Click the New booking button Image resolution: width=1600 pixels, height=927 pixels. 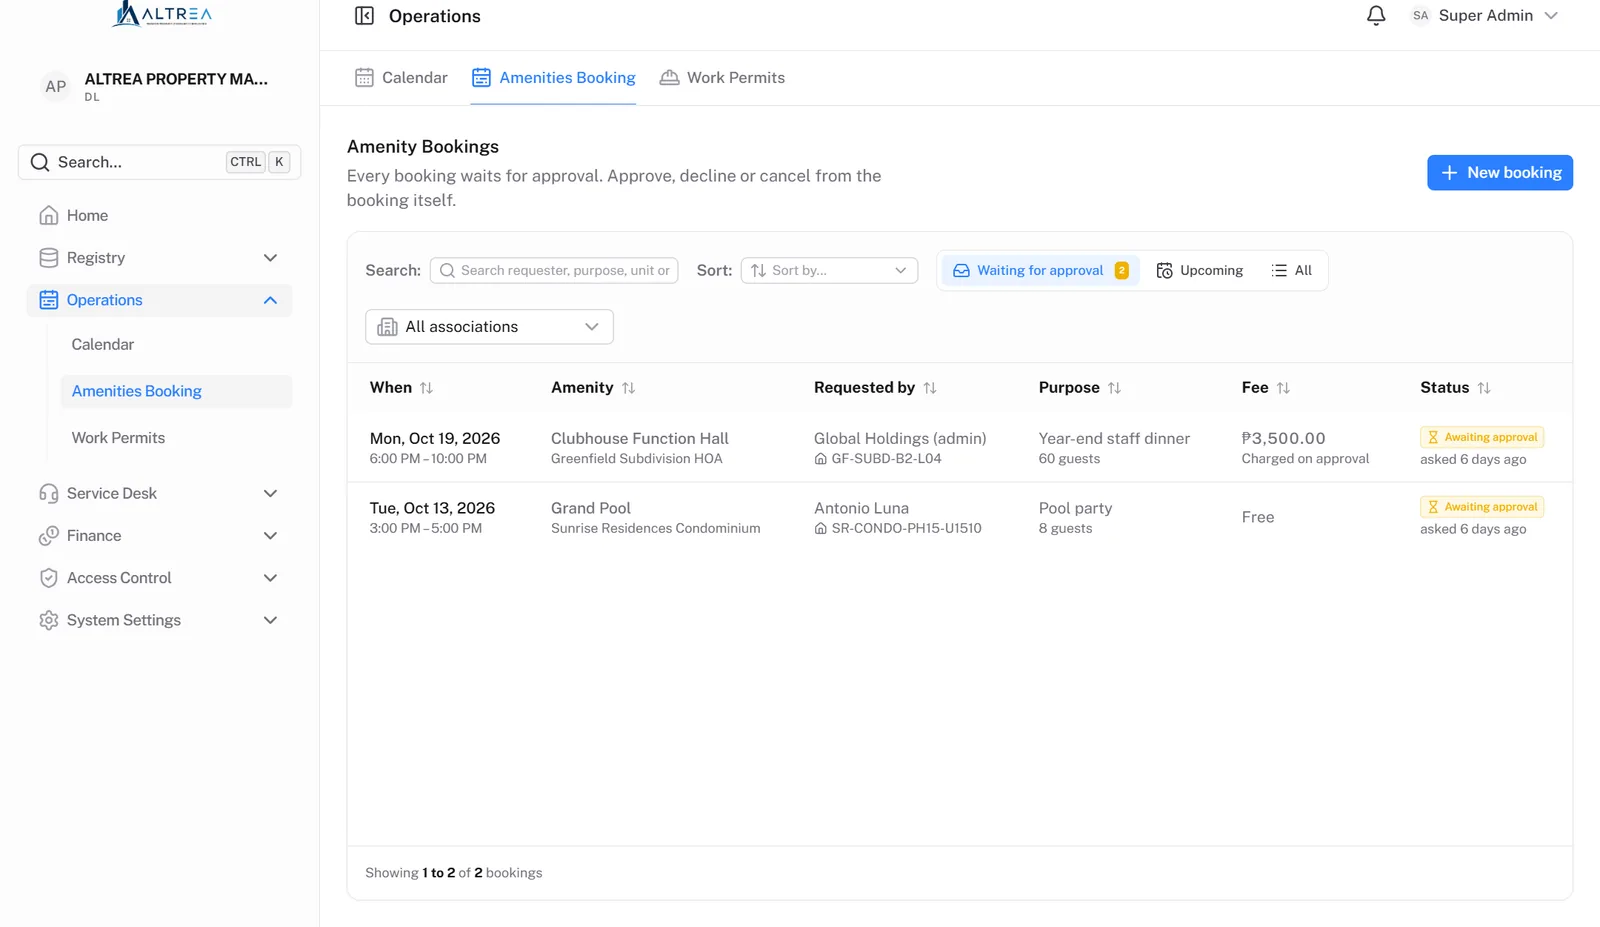(1500, 173)
